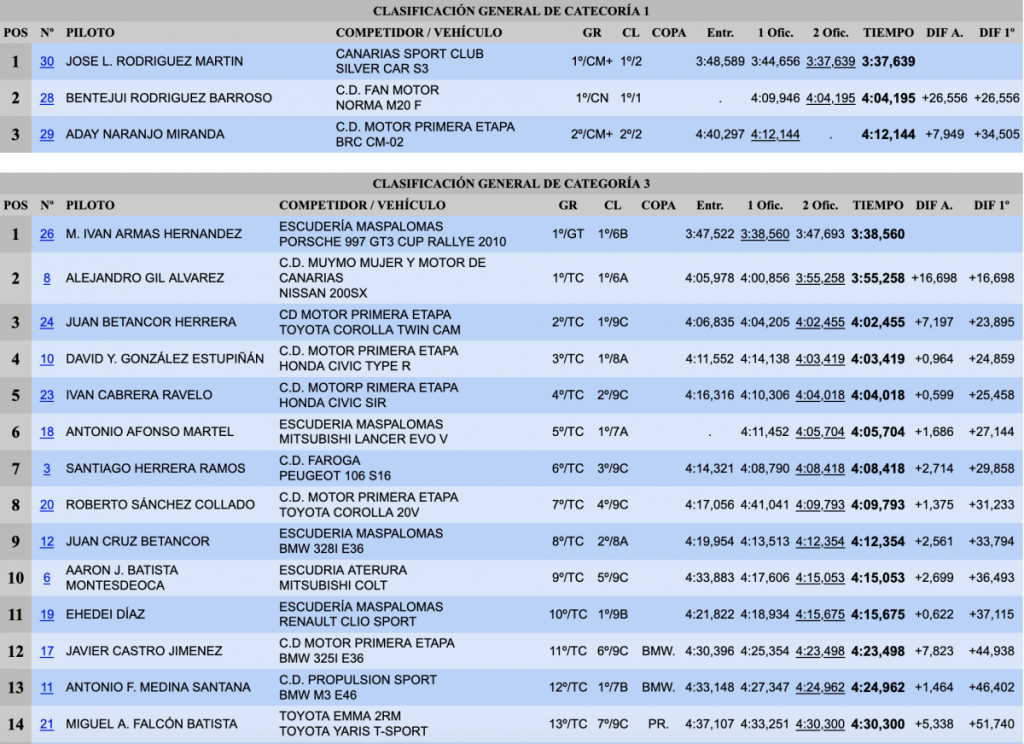Select number 18 link for Antonio Afonso Martel
Viewport: 1024px width, 744px height.
47,432
